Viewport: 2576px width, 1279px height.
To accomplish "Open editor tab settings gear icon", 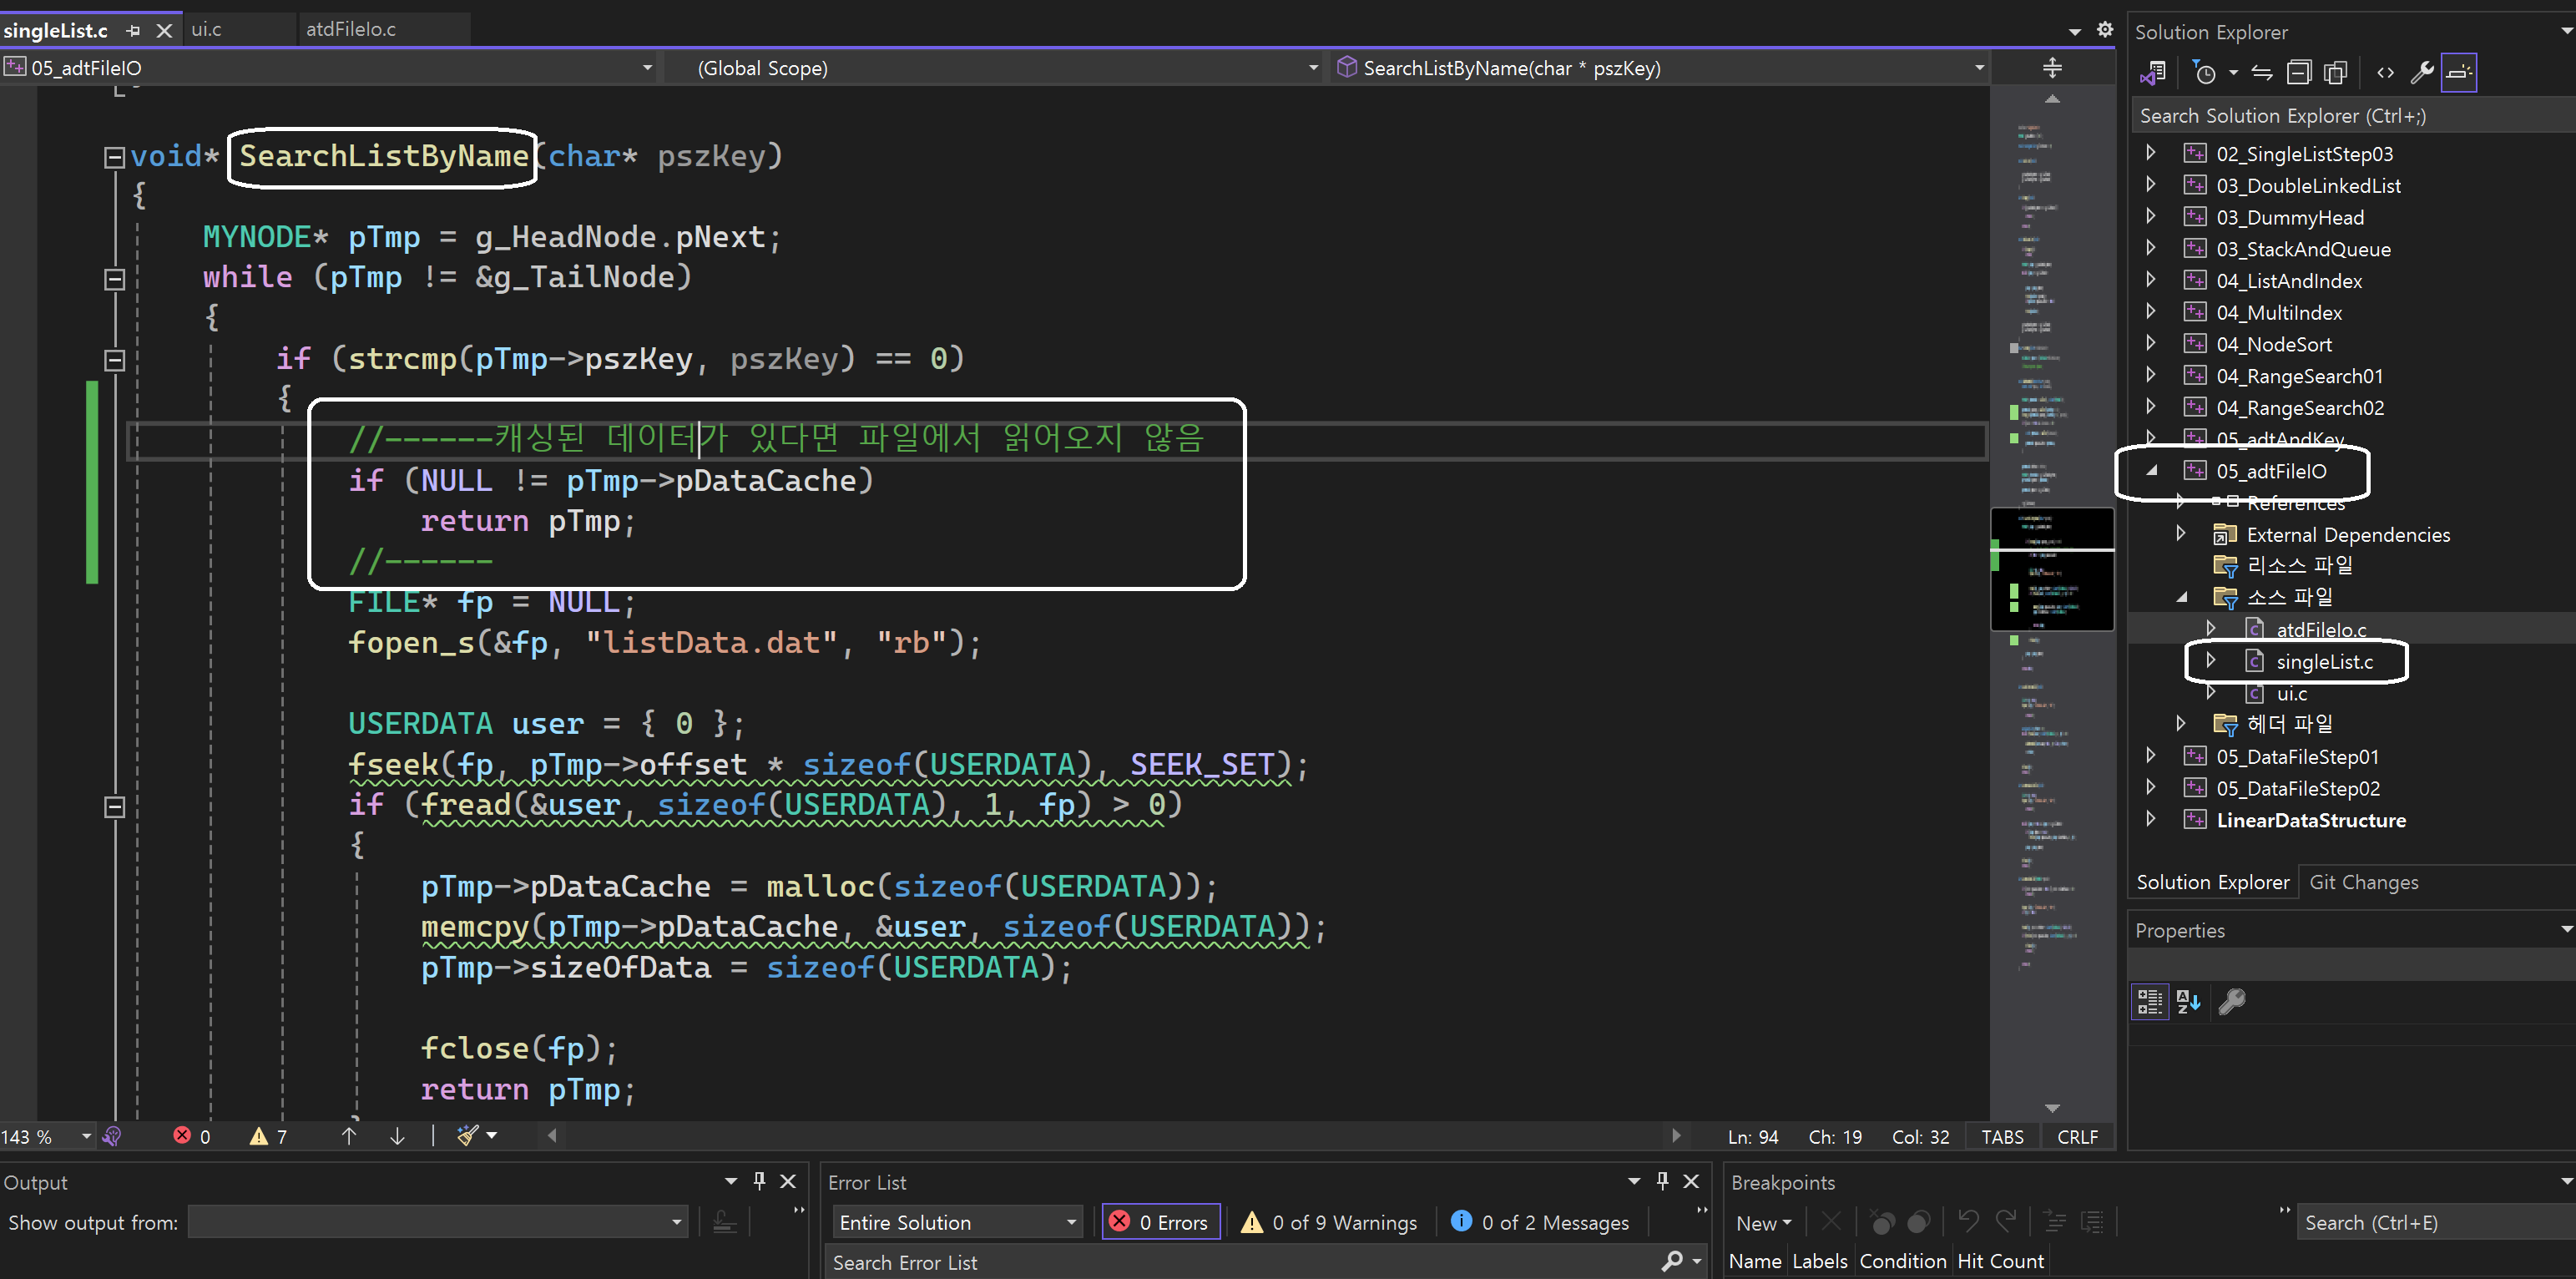I will tap(2105, 29).
